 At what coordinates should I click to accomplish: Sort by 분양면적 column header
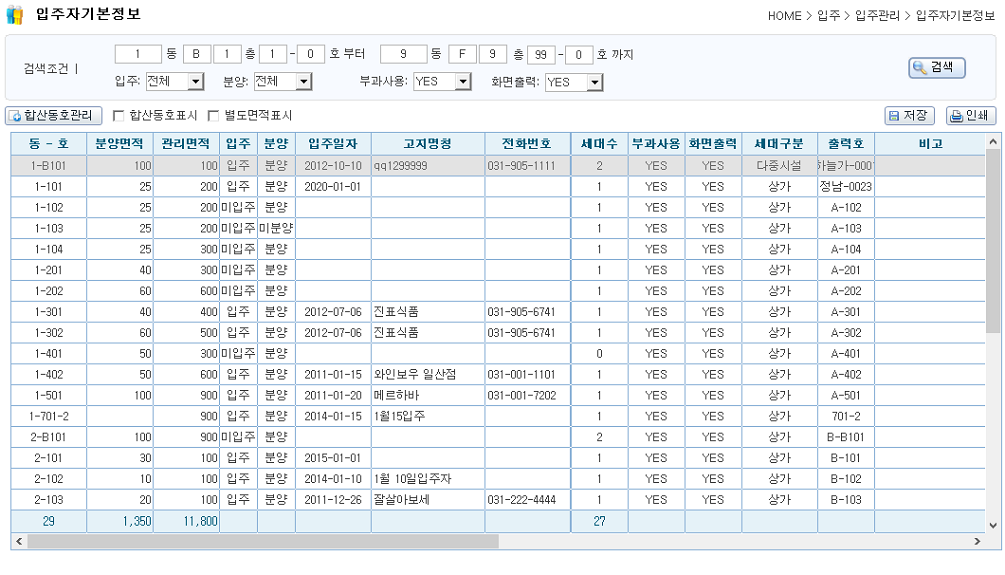point(120,144)
